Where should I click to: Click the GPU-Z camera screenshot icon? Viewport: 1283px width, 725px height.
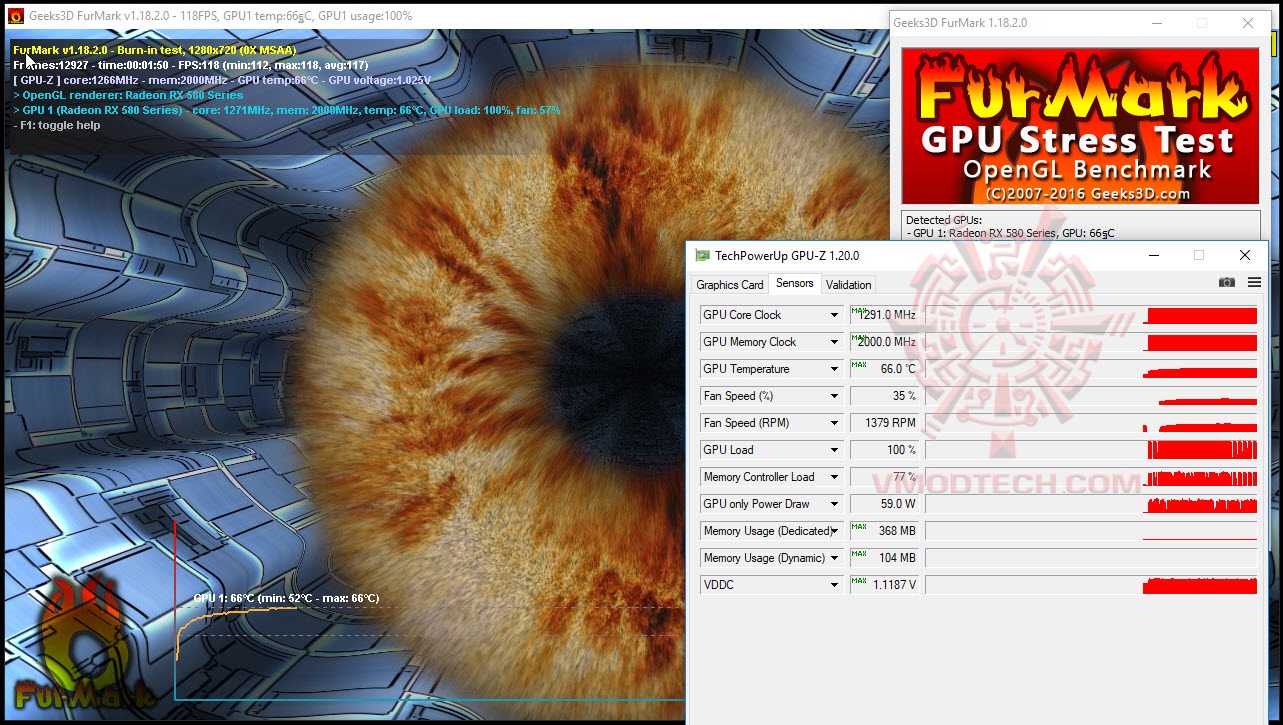coord(1227,283)
